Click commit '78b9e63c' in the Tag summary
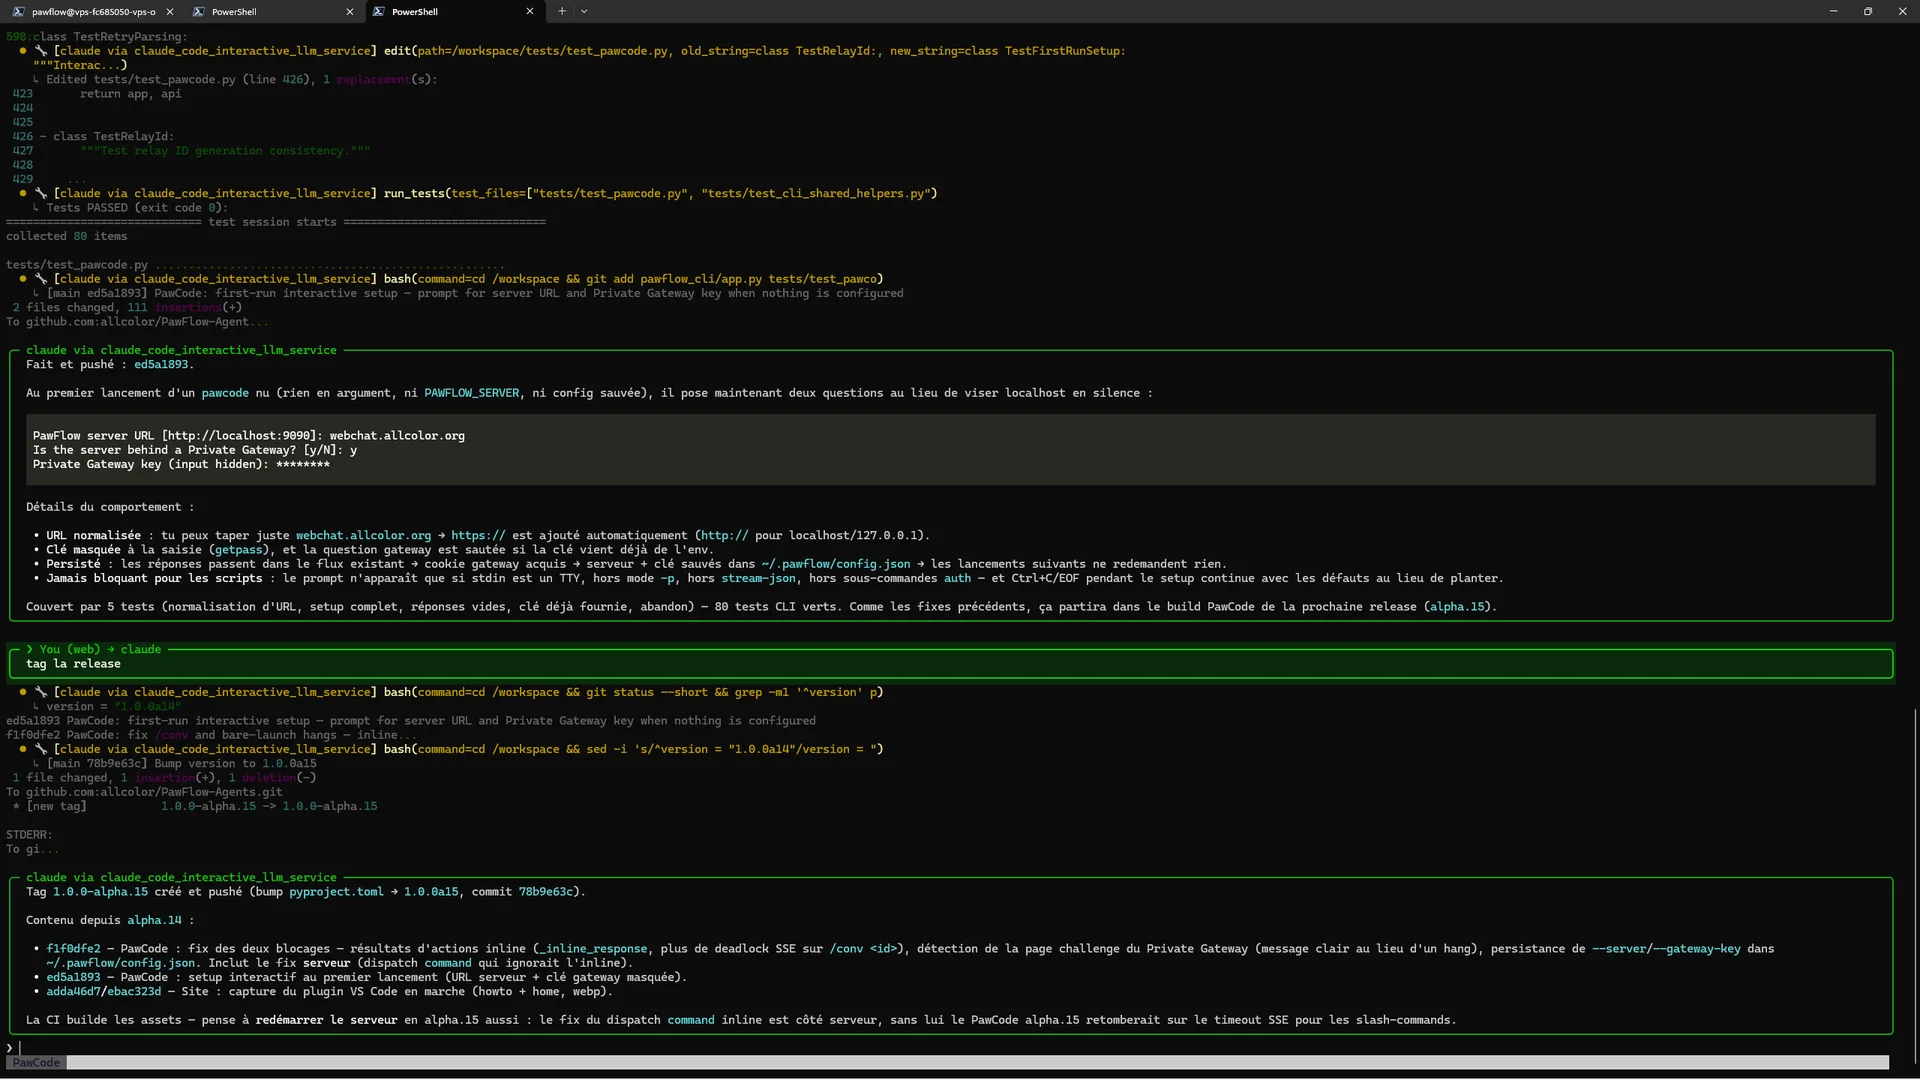The width and height of the screenshot is (1920, 1080). click(545, 892)
